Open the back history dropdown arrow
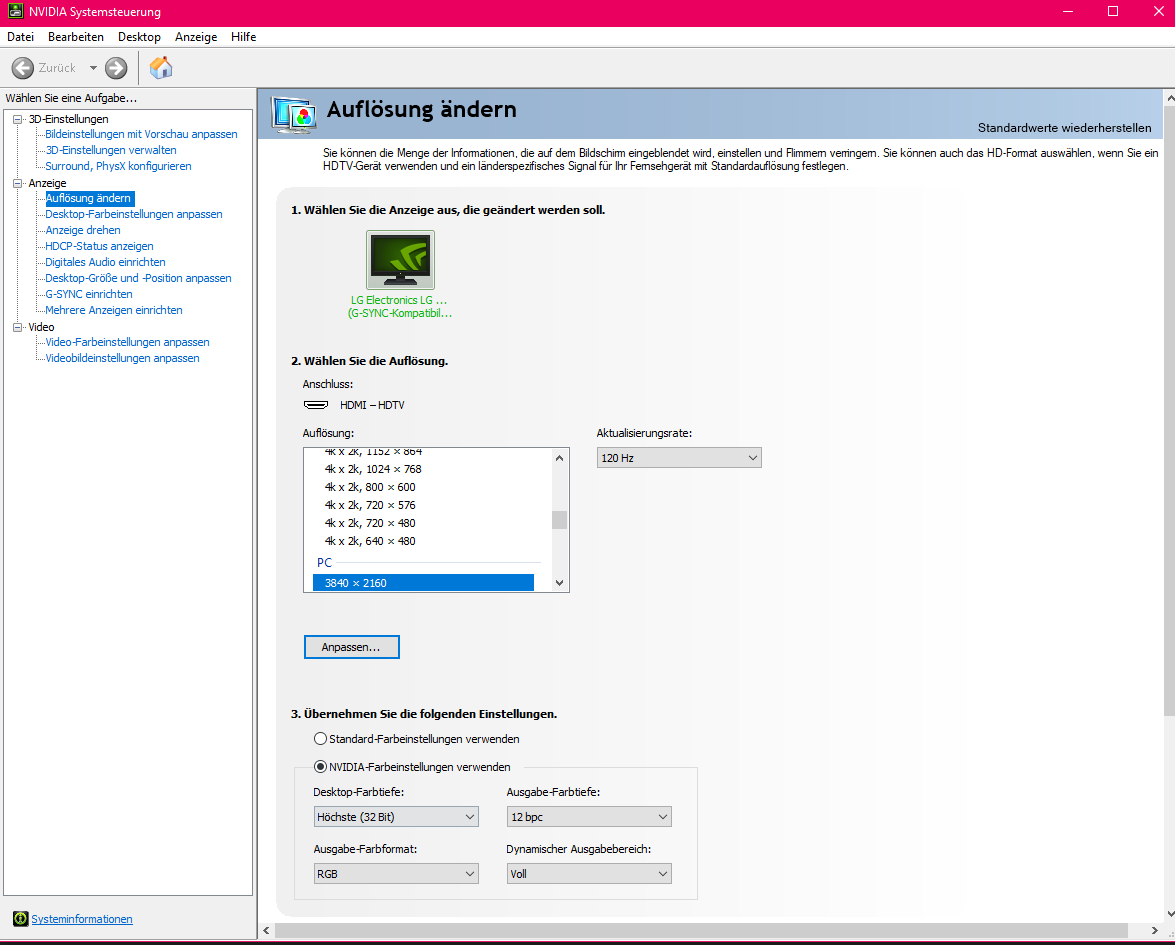This screenshot has width=1175, height=945. 93,68
